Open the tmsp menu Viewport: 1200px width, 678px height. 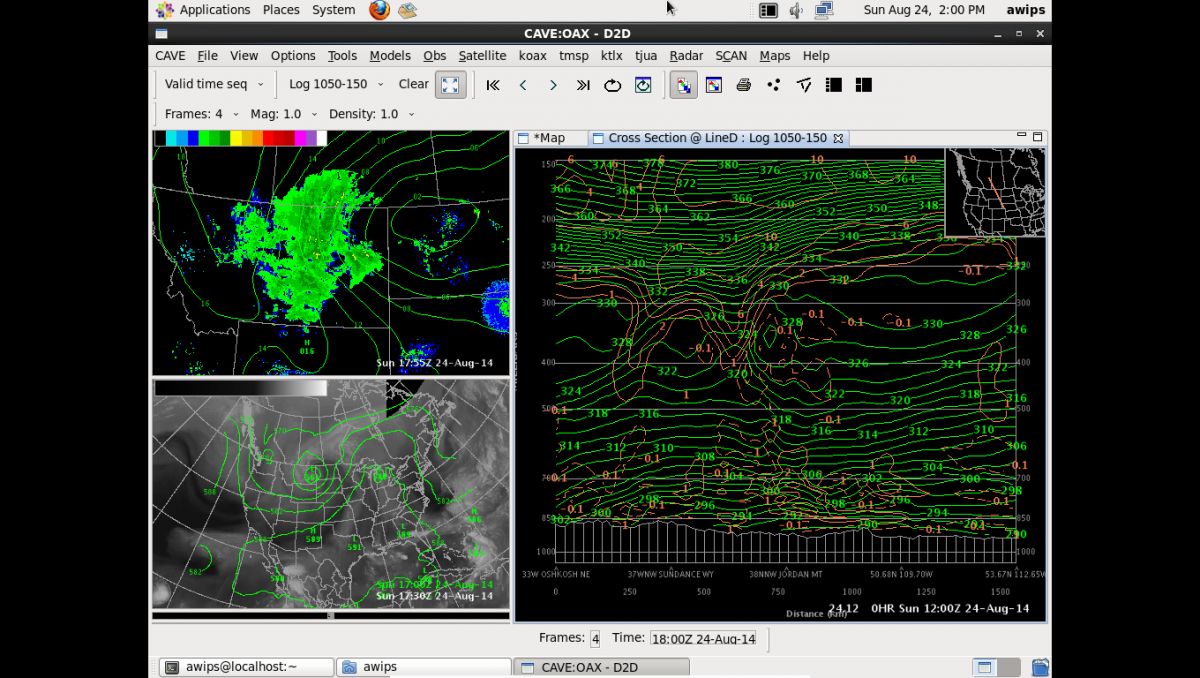pyautogui.click(x=574, y=56)
